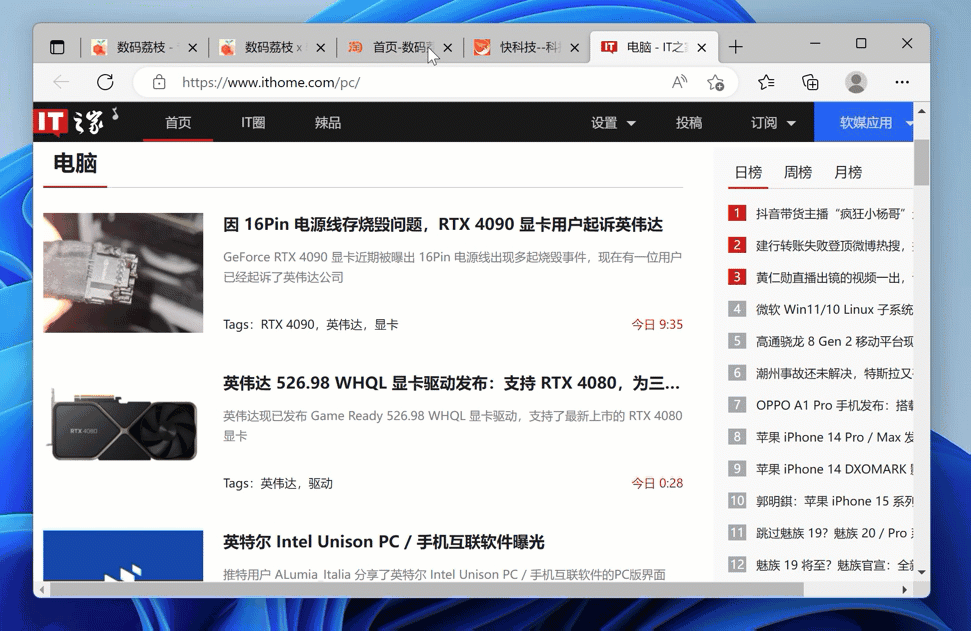The image size is (971, 631).
Task: Expand the 软媒应用 dropdown
Action: click(866, 123)
